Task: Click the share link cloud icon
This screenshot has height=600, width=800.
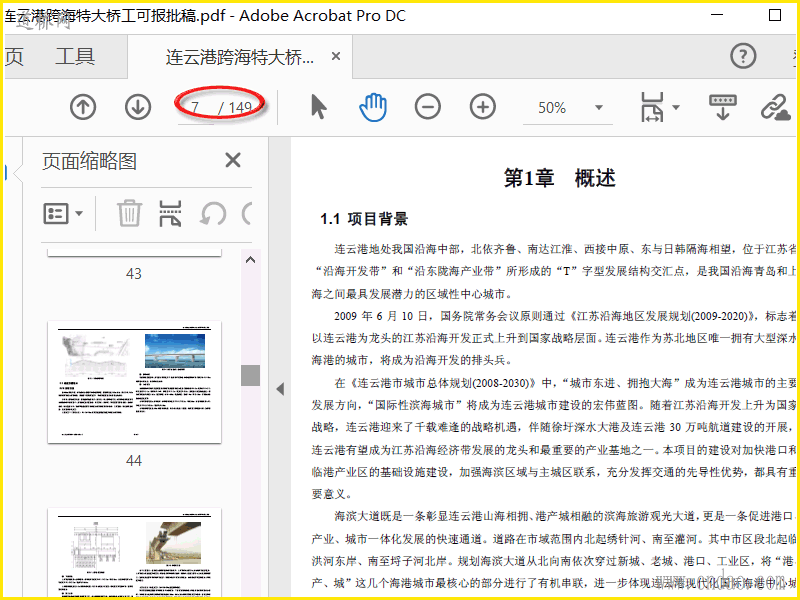Action: (x=776, y=107)
